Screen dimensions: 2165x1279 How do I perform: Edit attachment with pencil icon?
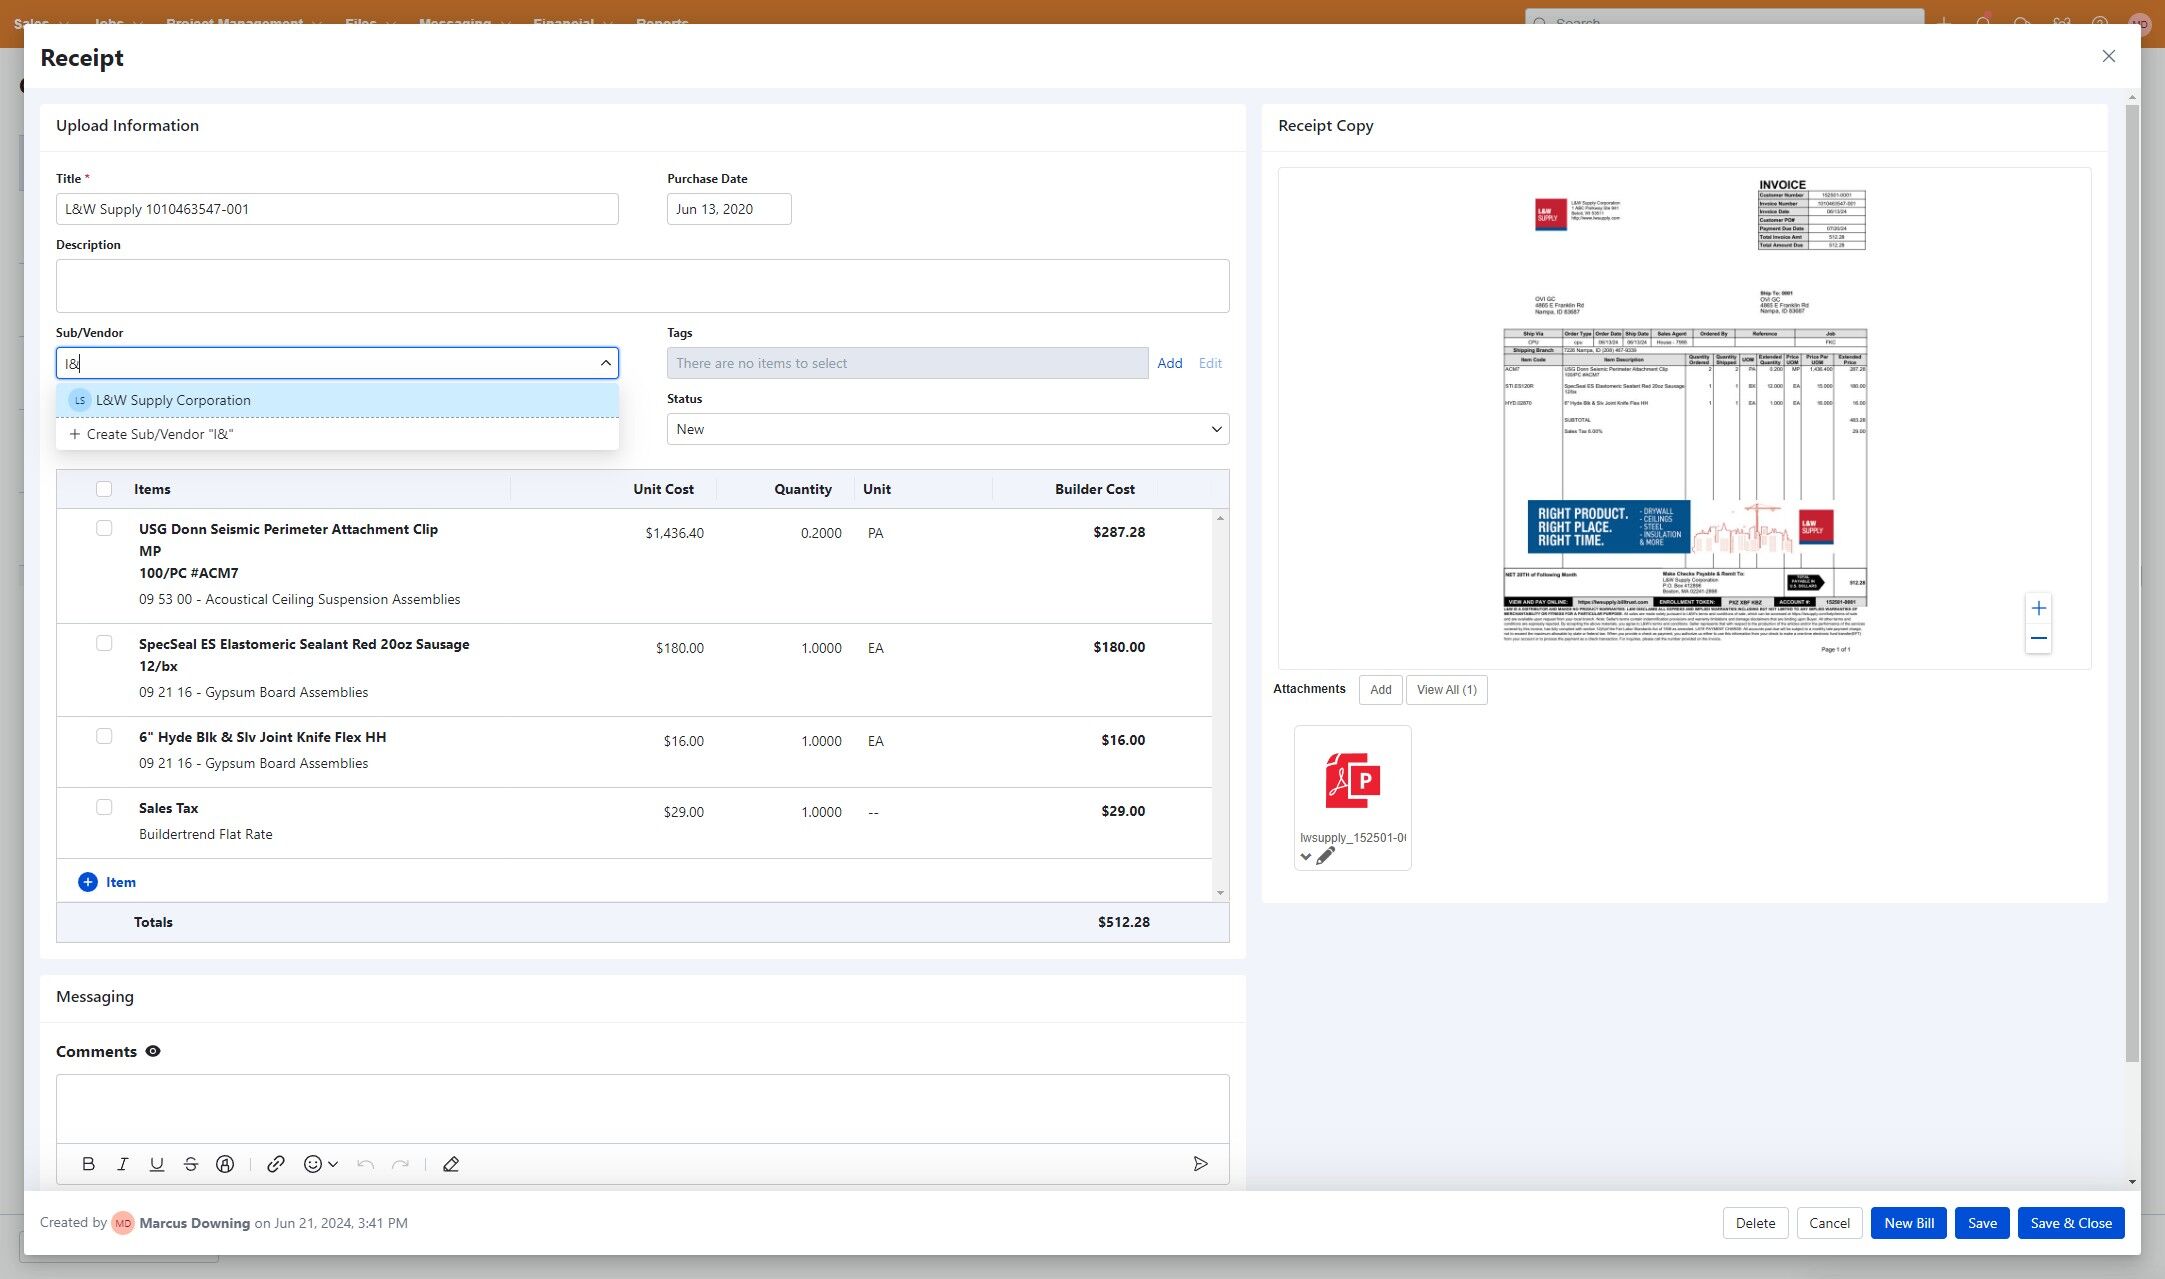[x=1325, y=856]
